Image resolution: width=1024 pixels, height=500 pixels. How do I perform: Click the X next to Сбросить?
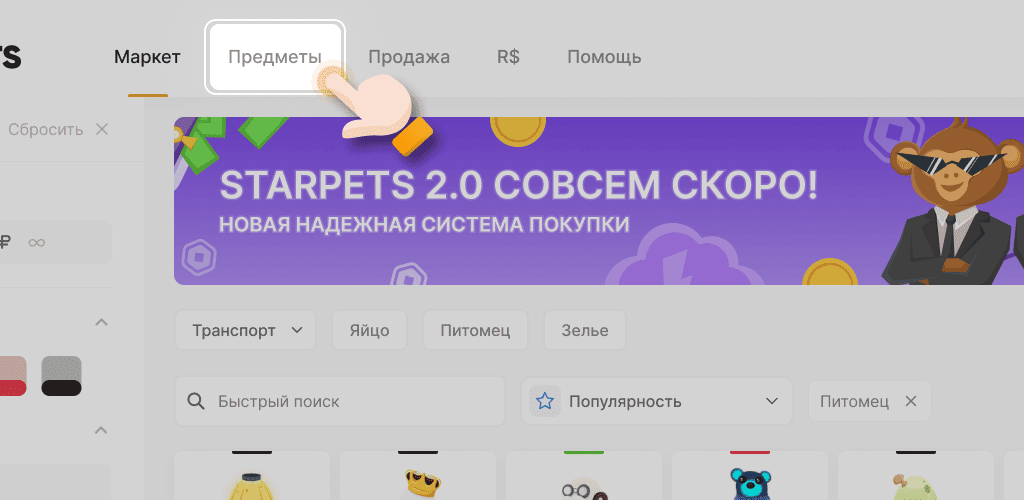(101, 129)
